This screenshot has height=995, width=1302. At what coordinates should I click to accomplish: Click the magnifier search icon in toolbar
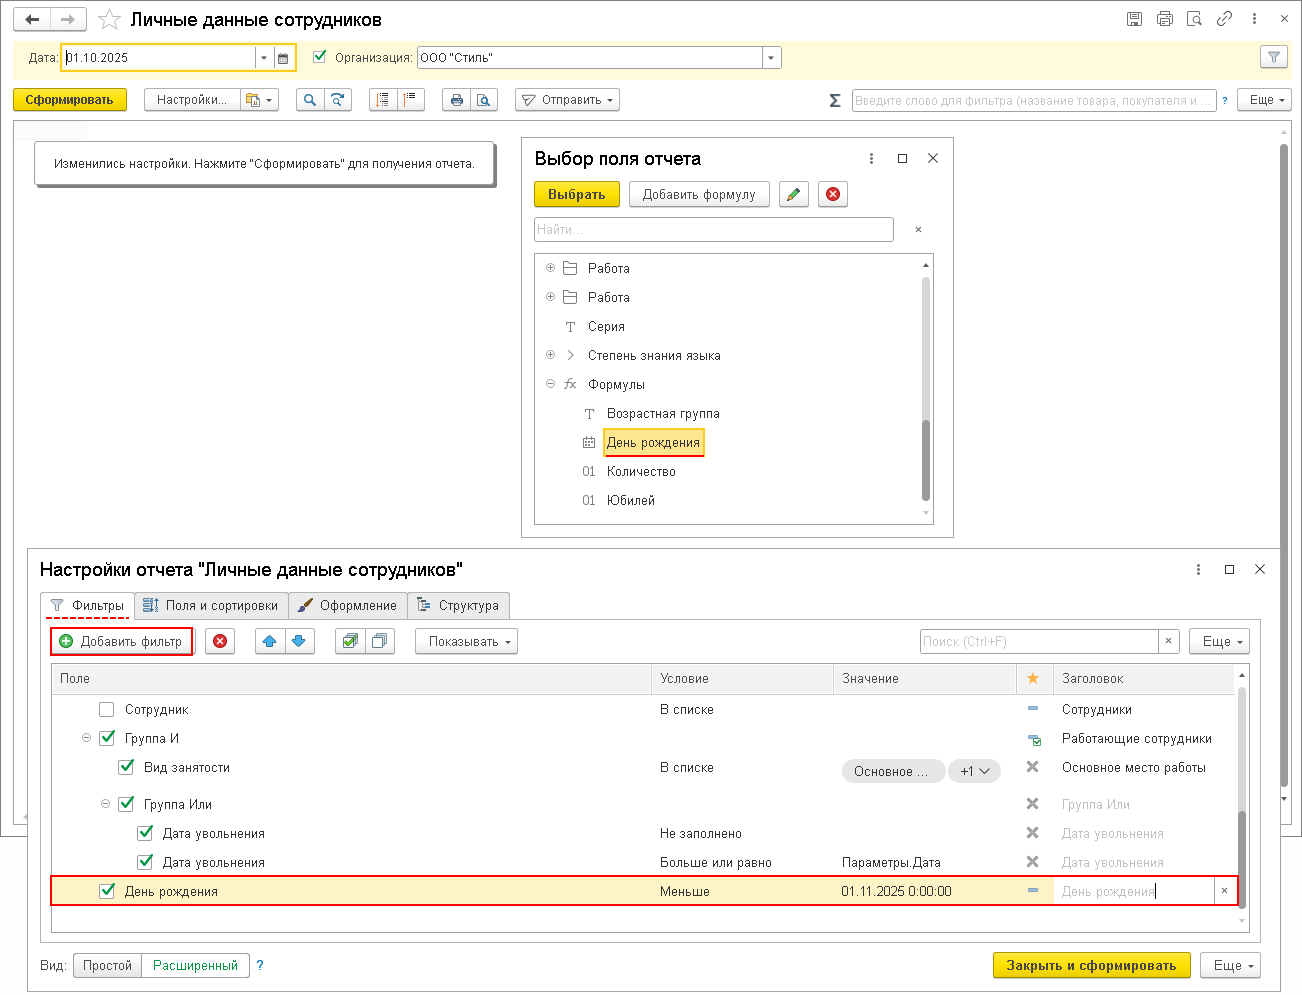click(x=310, y=100)
